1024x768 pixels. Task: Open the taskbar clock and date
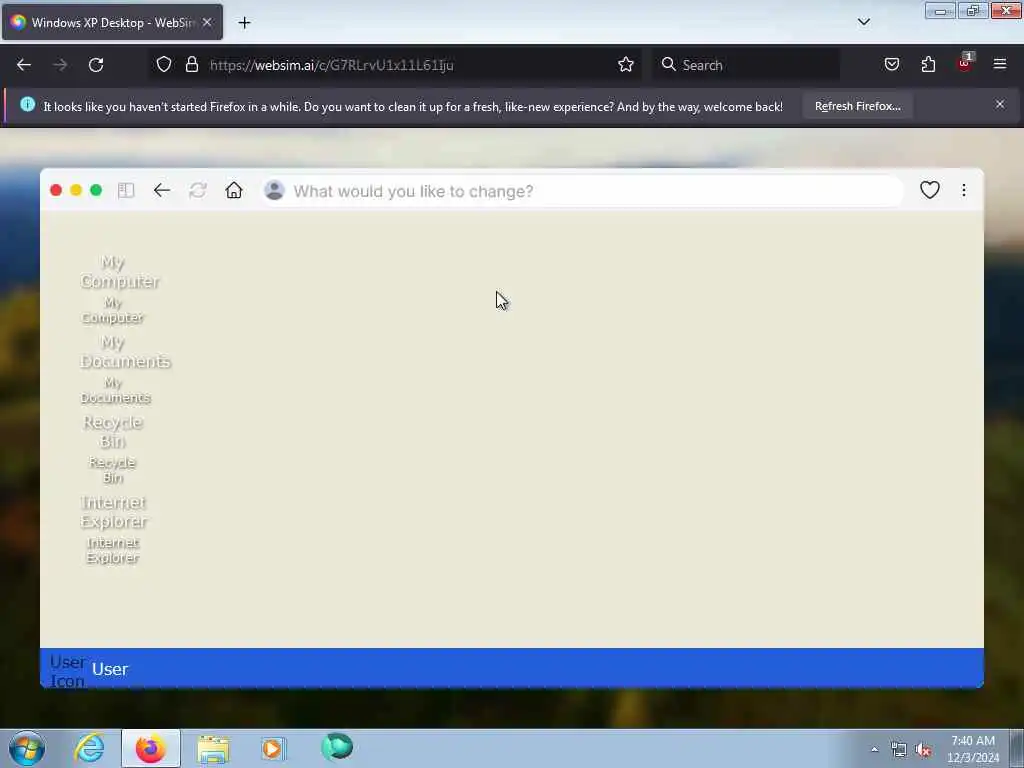tap(973, 748)
